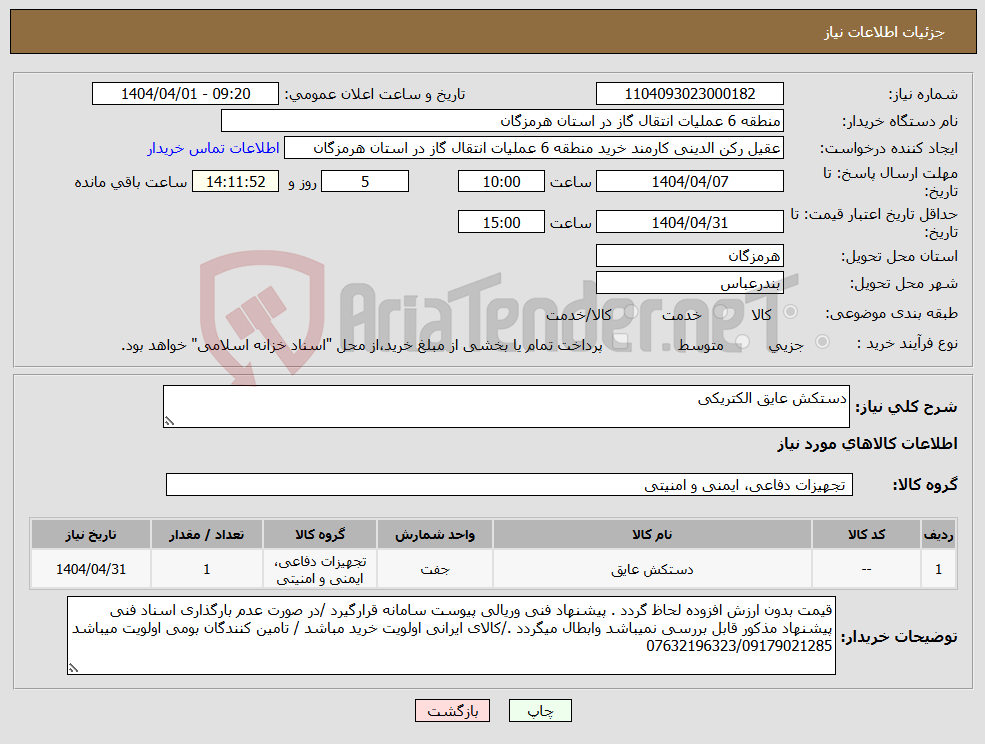The image size is (985, 744).
Task: Click buyer organization name field
Action: point(503,121)
